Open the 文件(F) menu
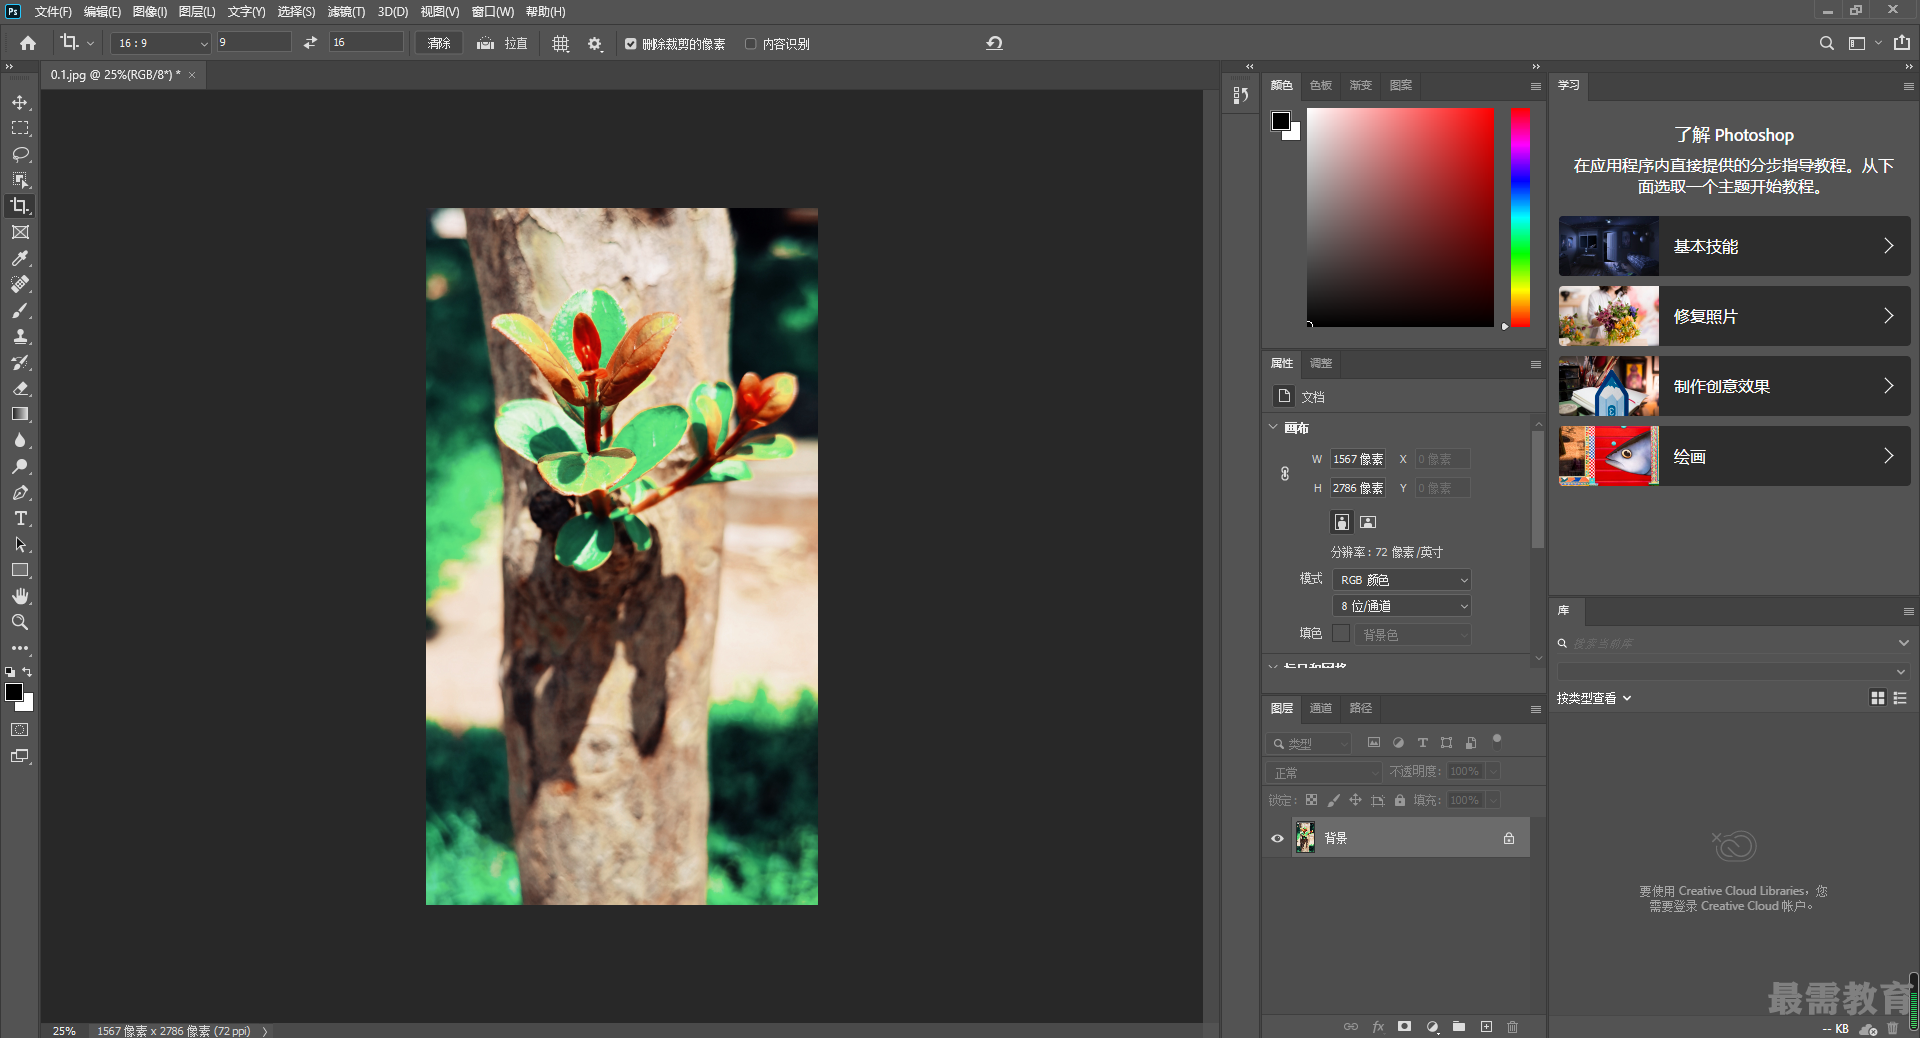This screenshot has width=1920, height=1038. (x=53, y=12)
